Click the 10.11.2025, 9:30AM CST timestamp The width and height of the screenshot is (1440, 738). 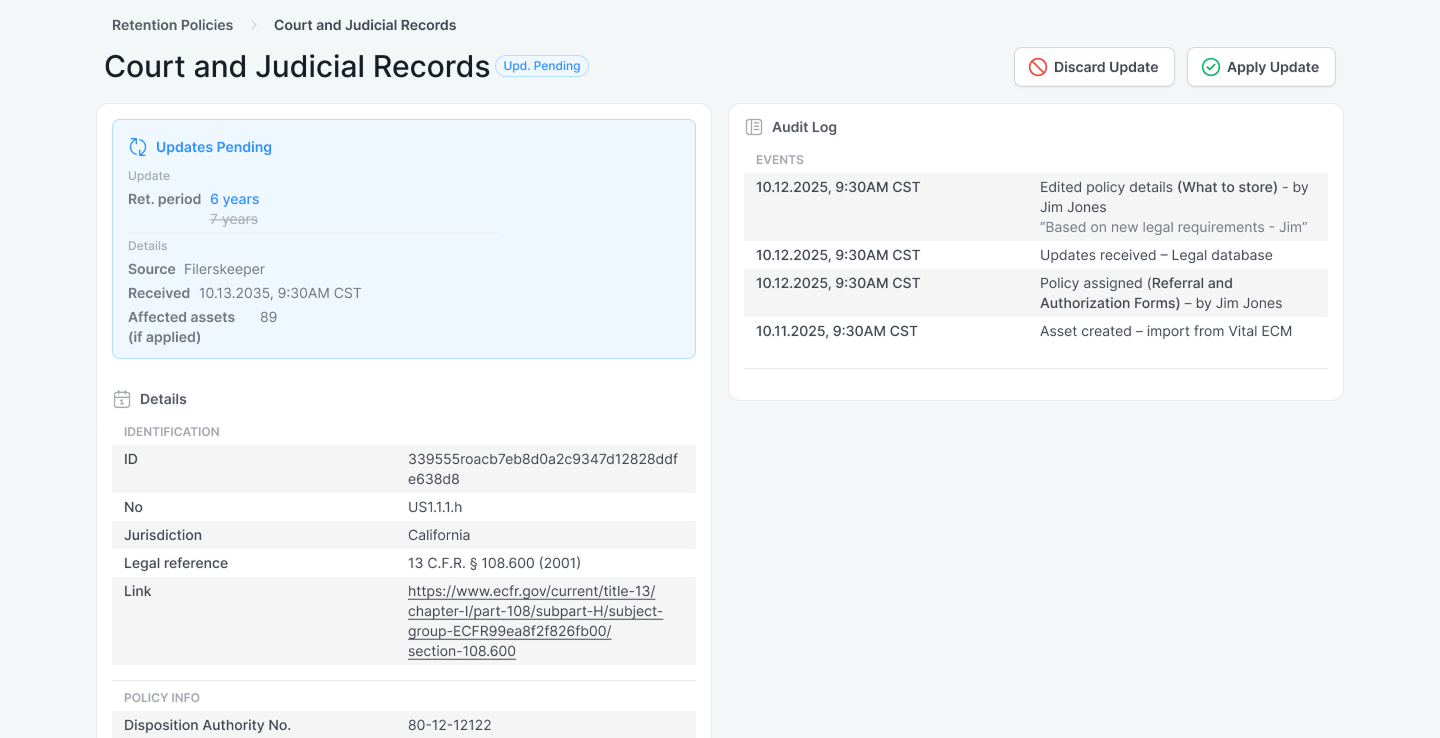[x=837, y=331]
